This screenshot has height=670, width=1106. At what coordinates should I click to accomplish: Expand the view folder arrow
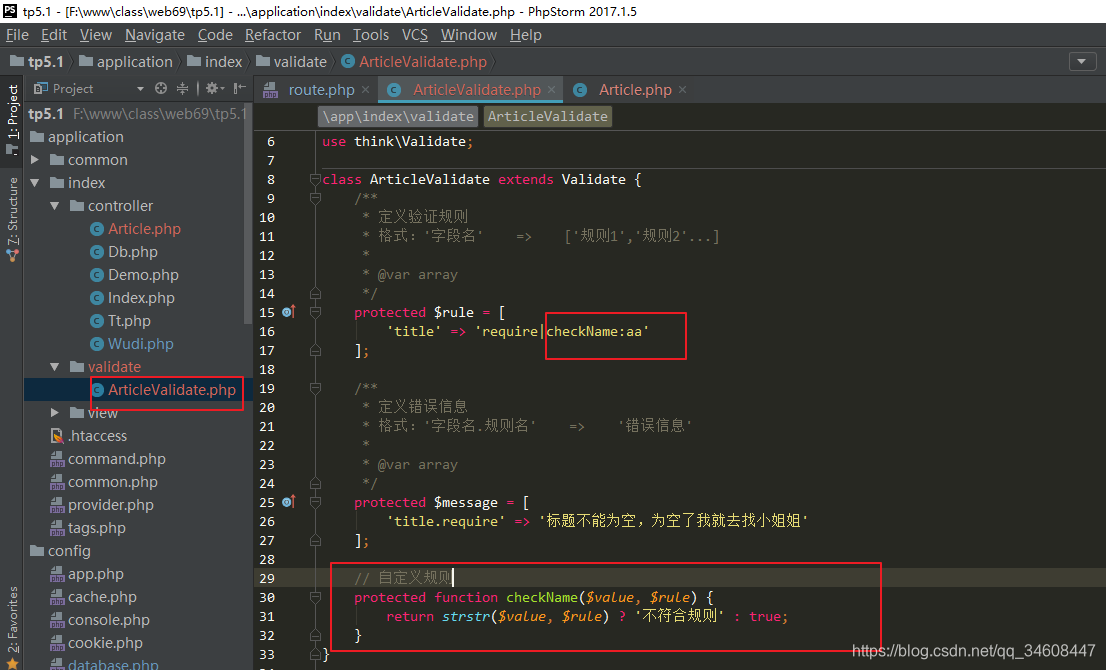pyautogui.click(x=55, y=413)
